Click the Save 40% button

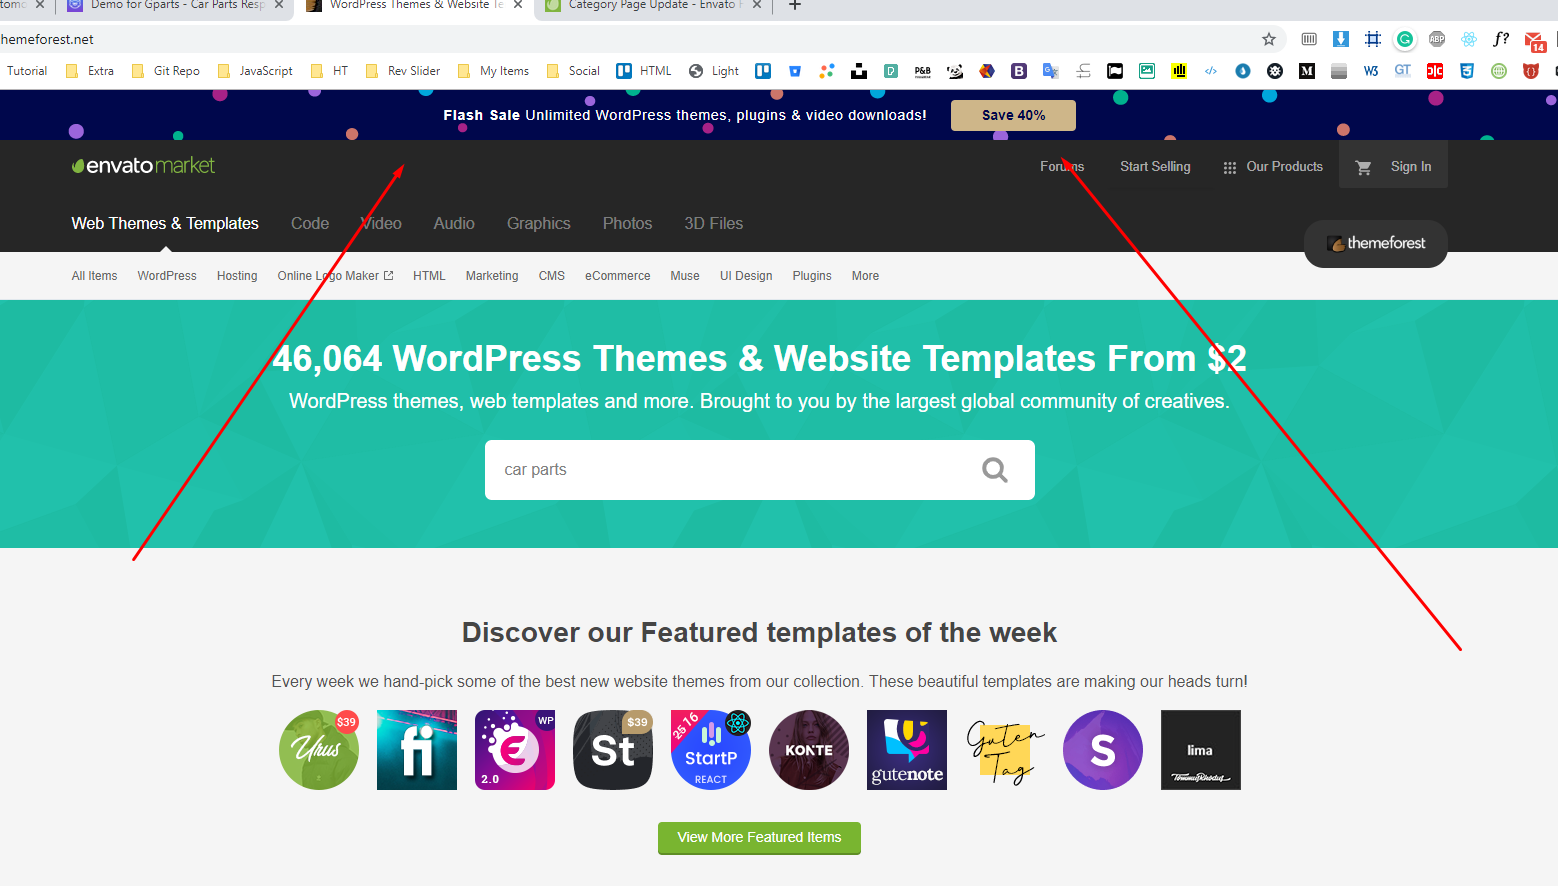(x=1013, y=115)
